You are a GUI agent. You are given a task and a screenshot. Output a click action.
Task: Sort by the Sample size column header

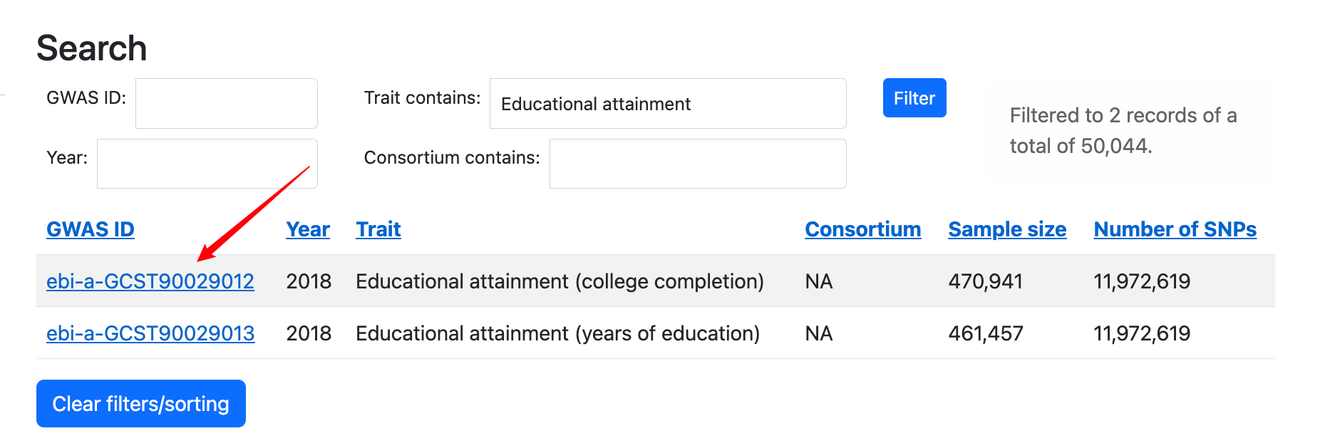pos(1007,230)
